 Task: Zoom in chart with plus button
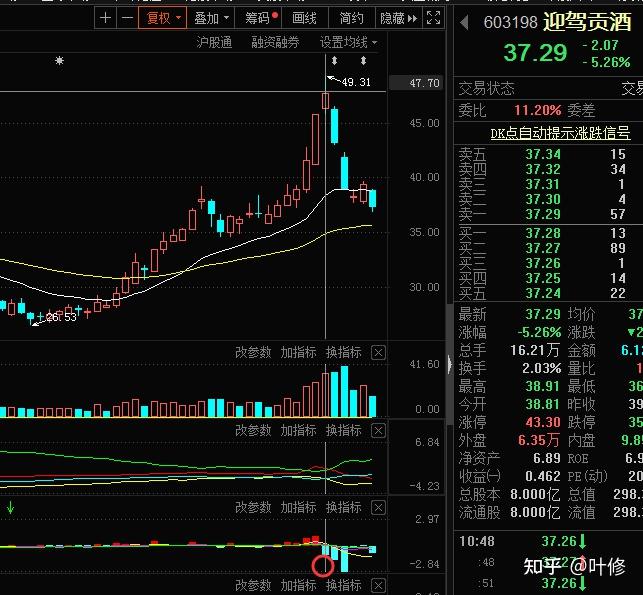click(105, 18)
